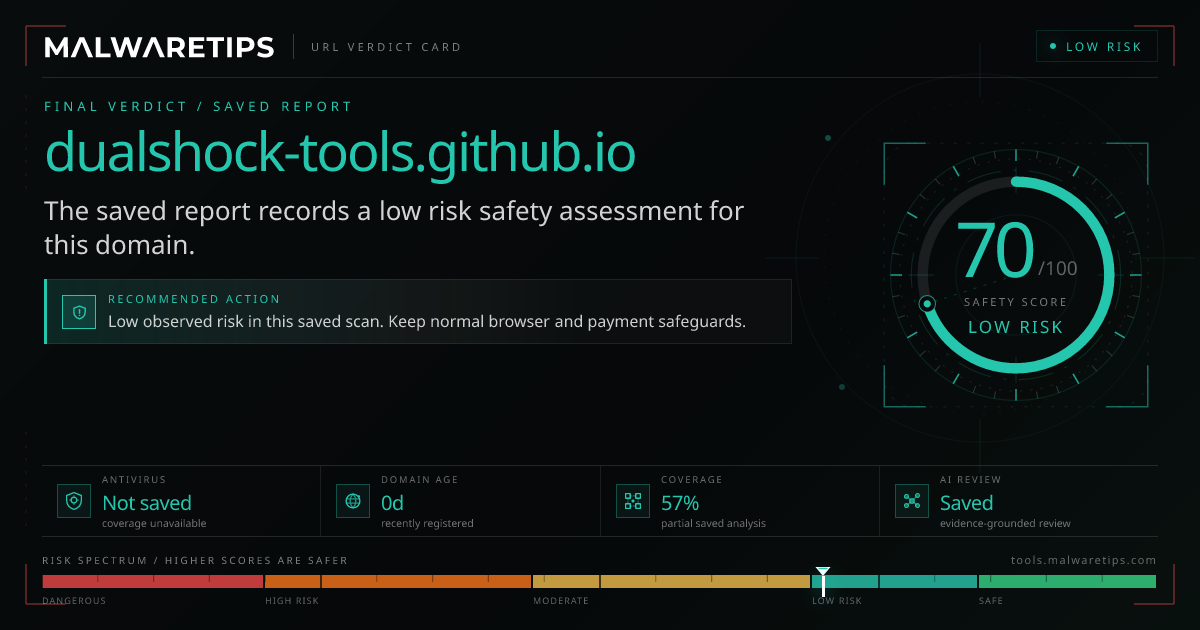Click the 'AI REVIEW' stat heading

[x=970, y=480]
